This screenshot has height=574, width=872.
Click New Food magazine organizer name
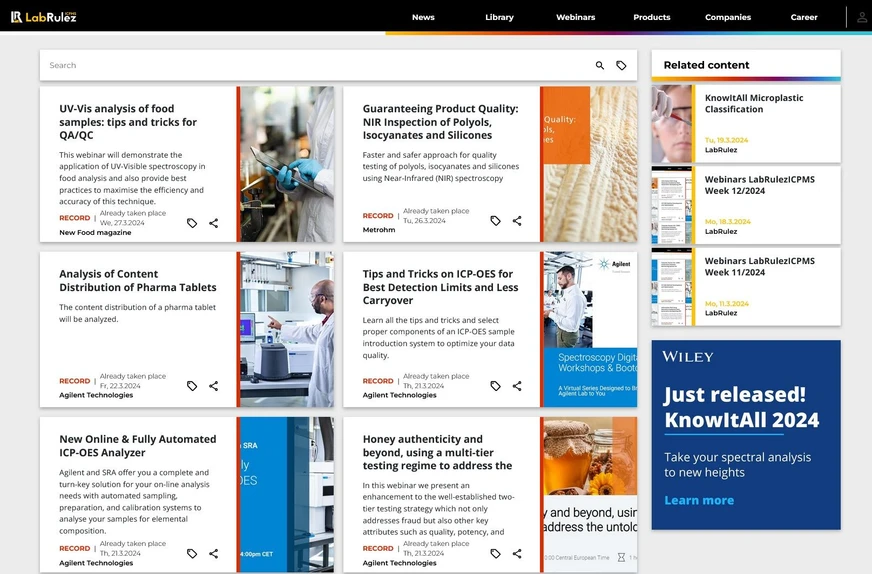pyautogui.click(x=95, y=232)
